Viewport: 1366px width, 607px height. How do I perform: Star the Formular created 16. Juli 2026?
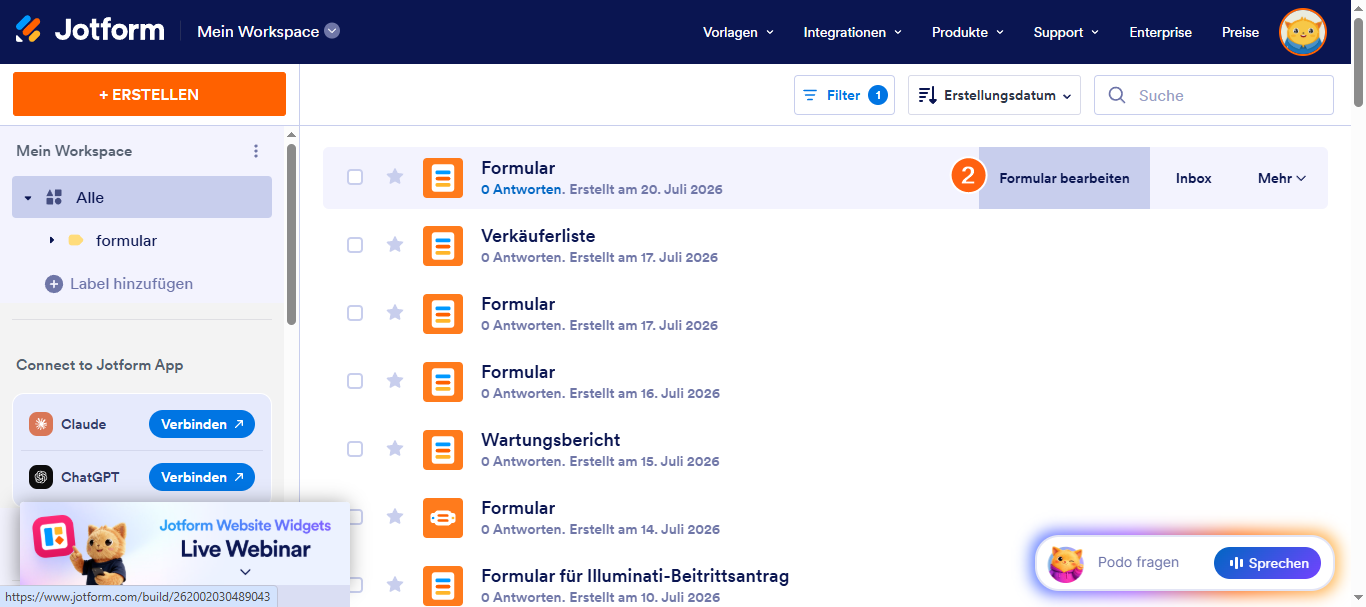tap(395, 381)
